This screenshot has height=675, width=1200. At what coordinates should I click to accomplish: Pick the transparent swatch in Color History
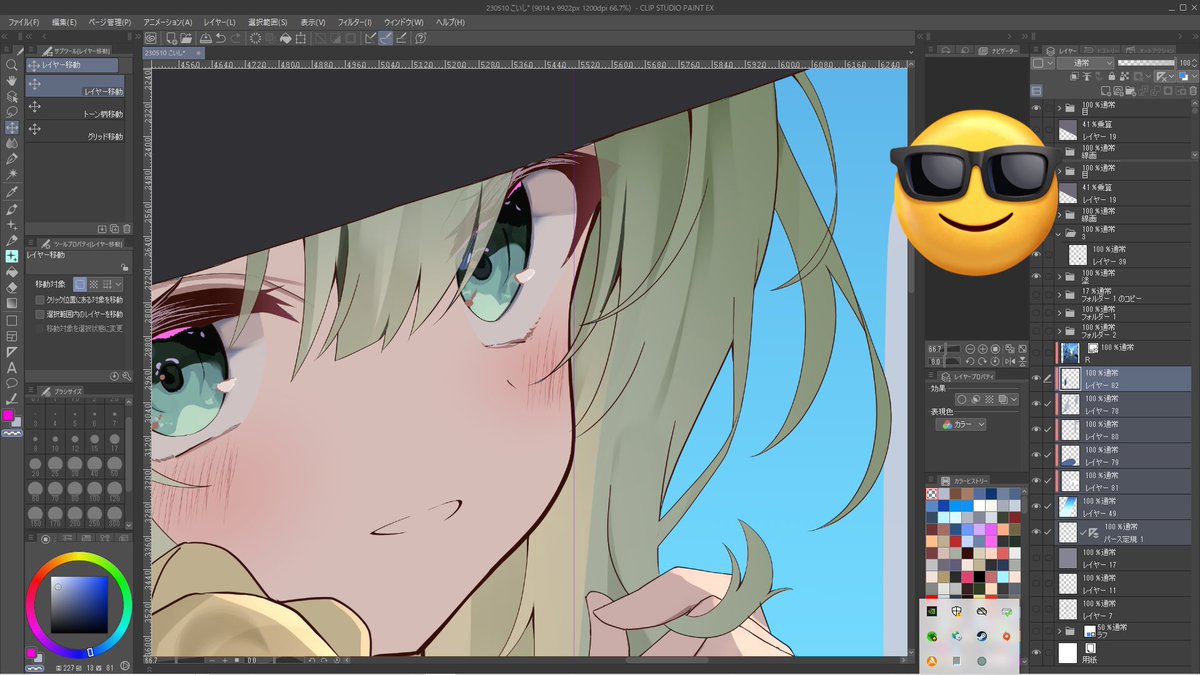coord(932,493)
